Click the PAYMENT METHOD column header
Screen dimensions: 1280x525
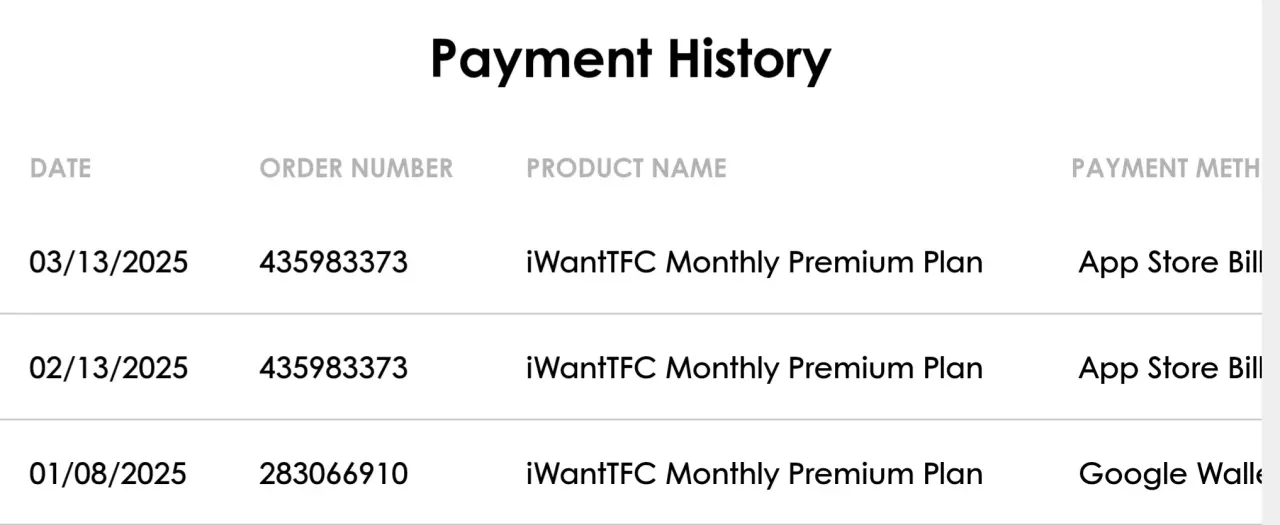[x=1166, y=169]
